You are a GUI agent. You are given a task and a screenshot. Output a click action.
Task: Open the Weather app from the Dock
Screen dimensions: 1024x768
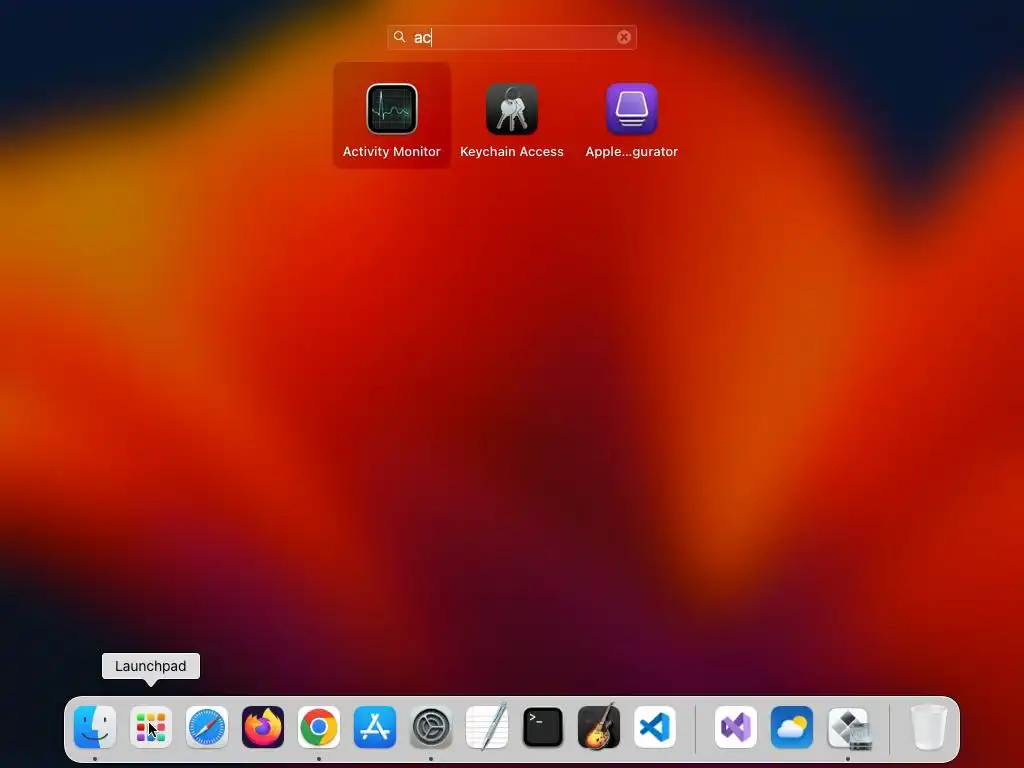click(x=792, y=727)
